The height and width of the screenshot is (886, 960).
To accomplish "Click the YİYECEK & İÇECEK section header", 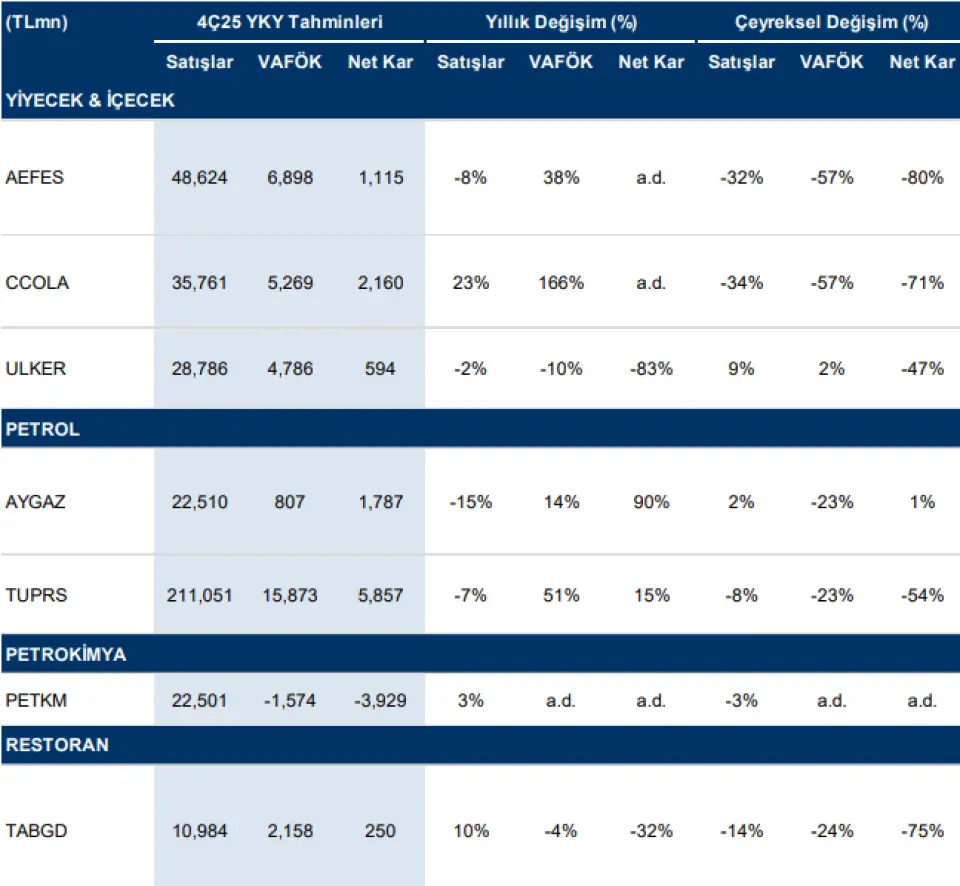I will [x=90, y=101].
